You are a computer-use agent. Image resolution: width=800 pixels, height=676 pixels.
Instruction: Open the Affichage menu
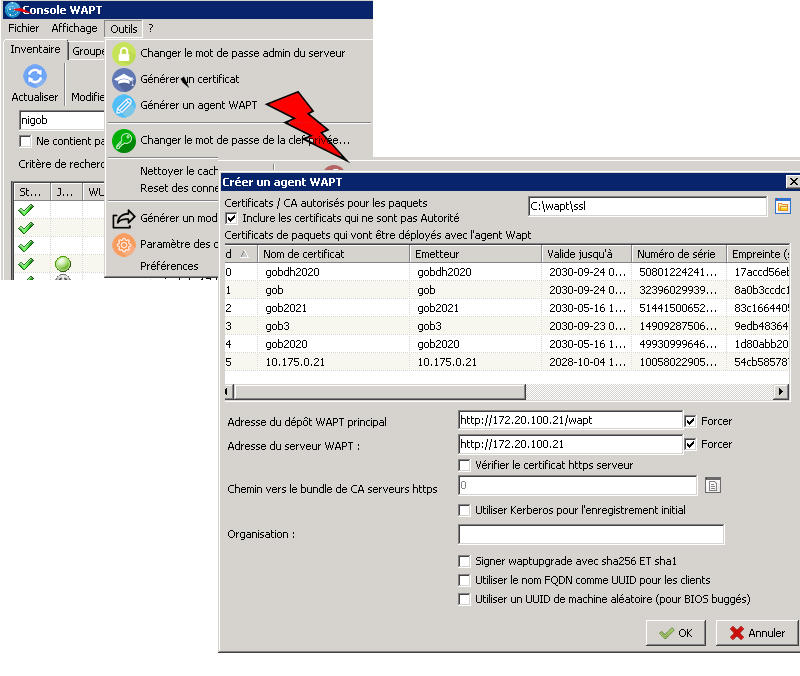74,29
